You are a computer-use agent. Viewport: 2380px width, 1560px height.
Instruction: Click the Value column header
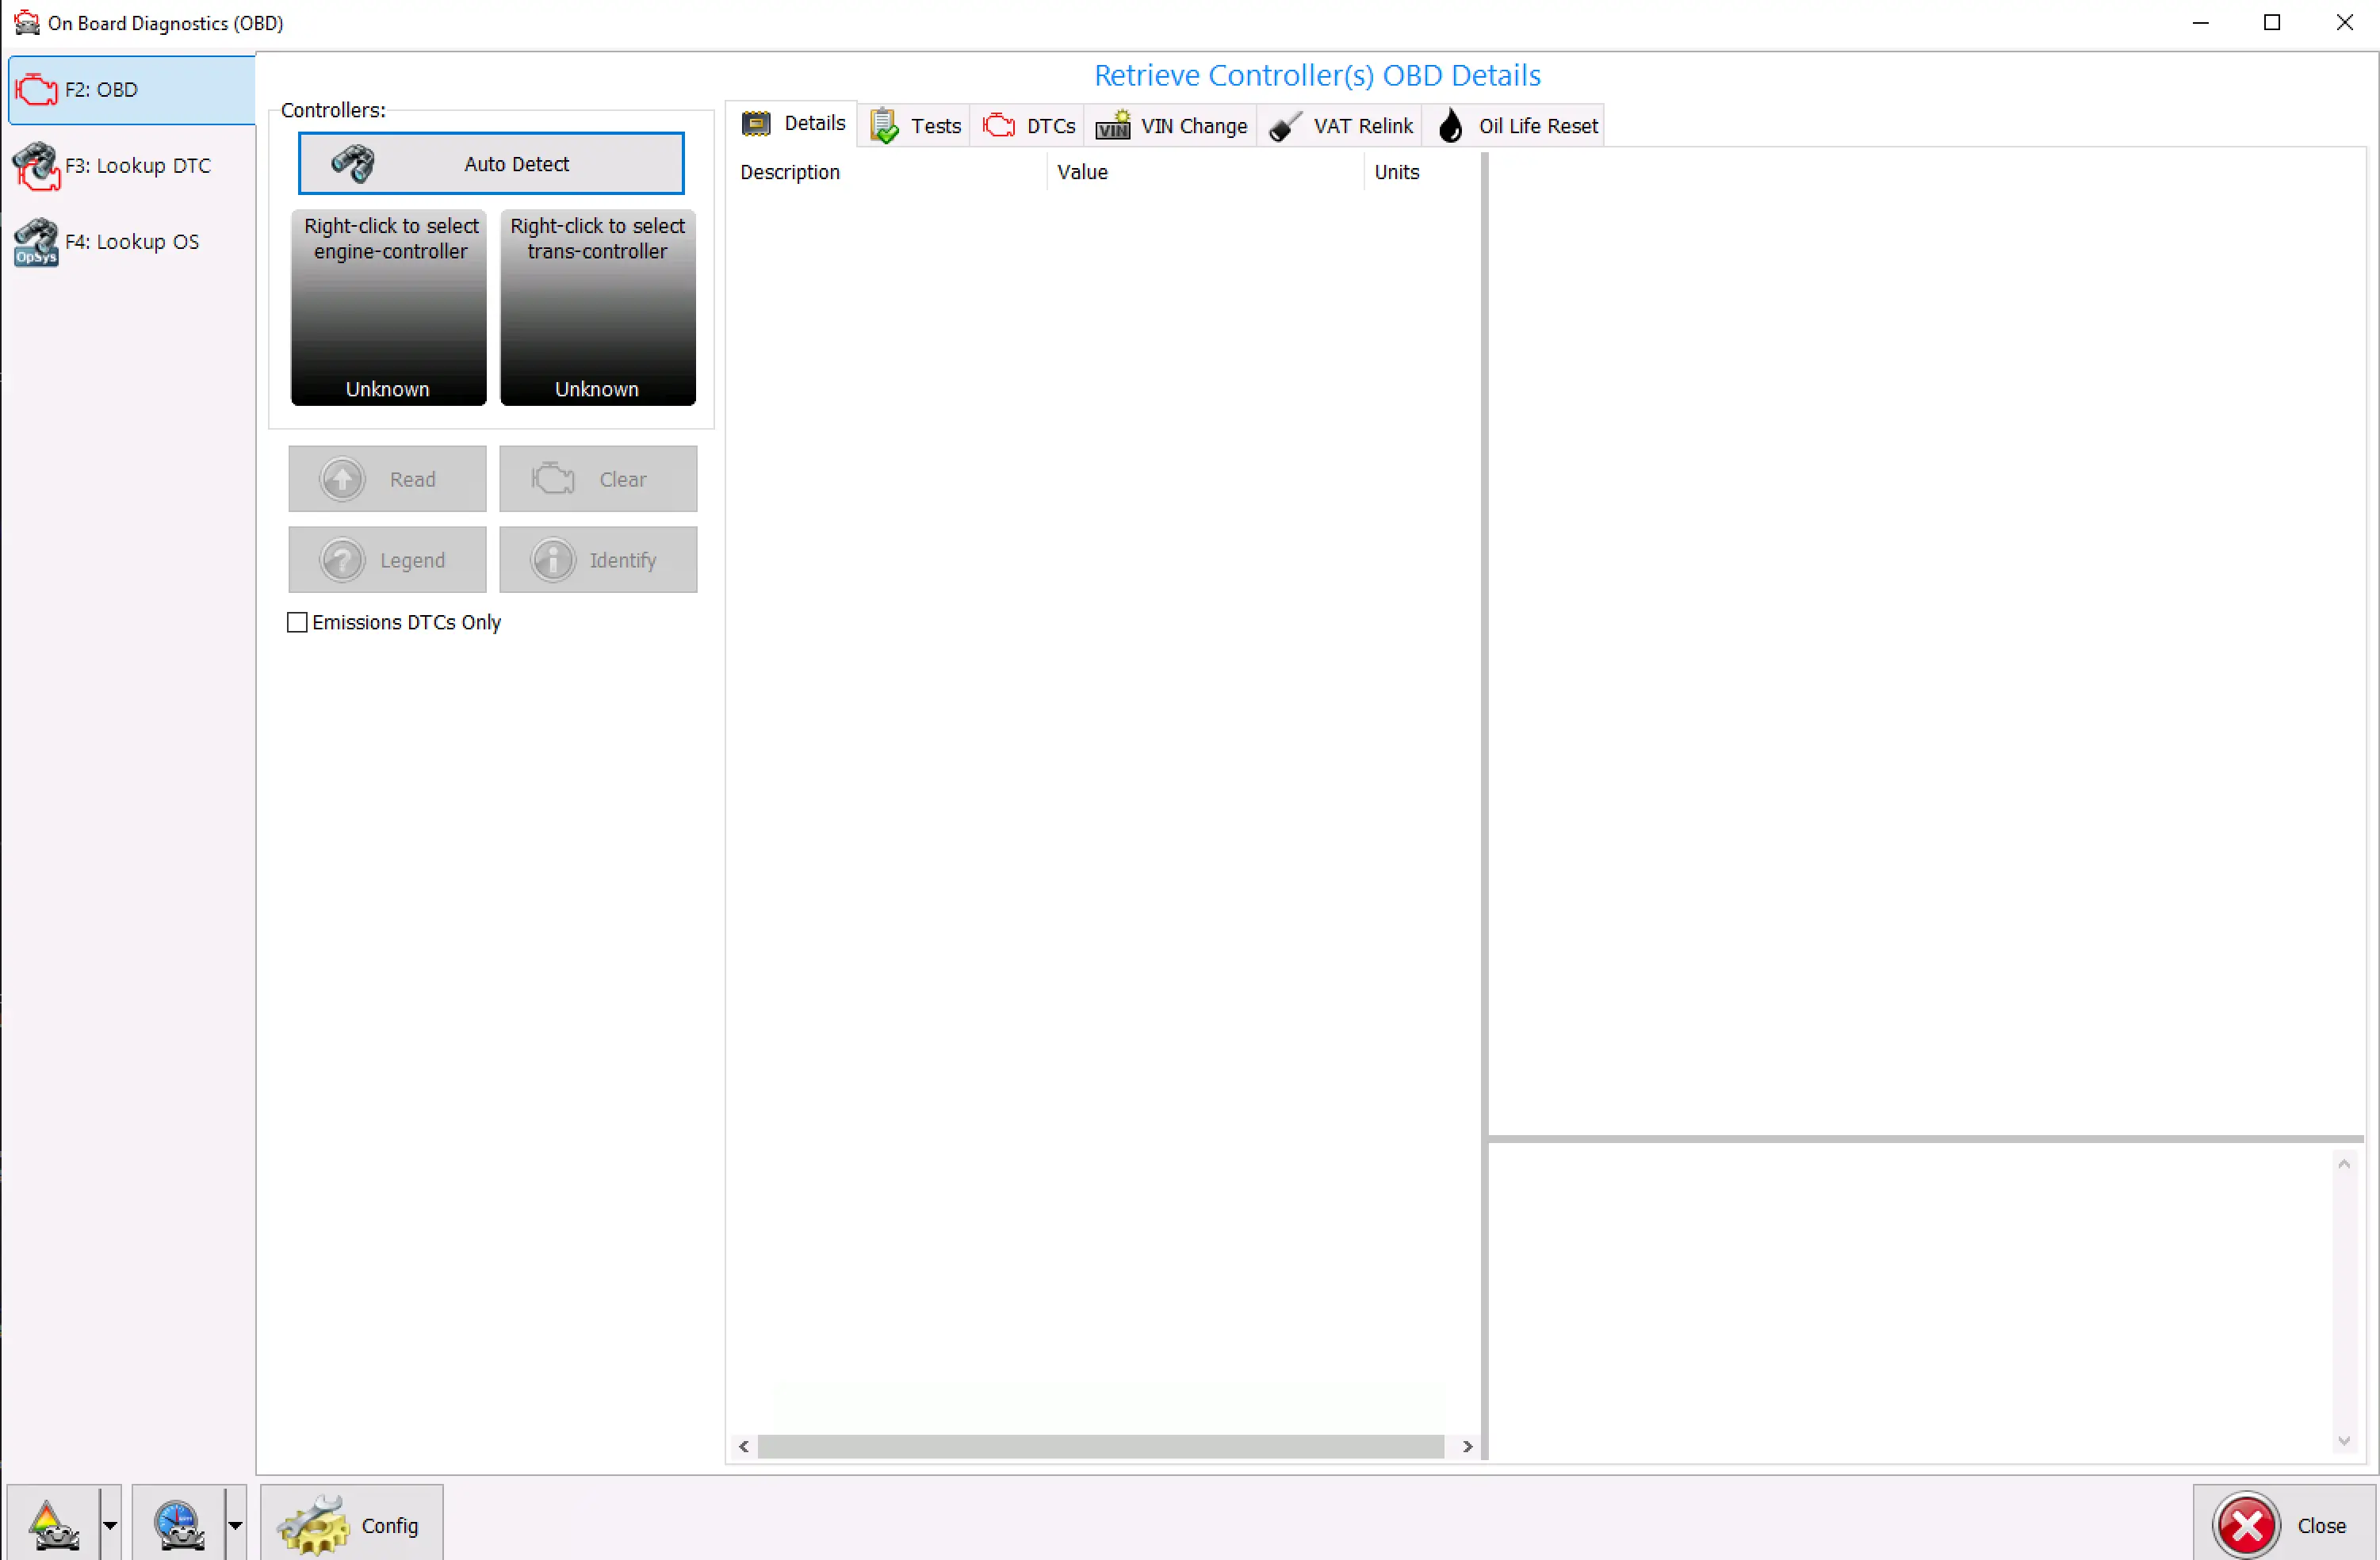[1082, 172]
